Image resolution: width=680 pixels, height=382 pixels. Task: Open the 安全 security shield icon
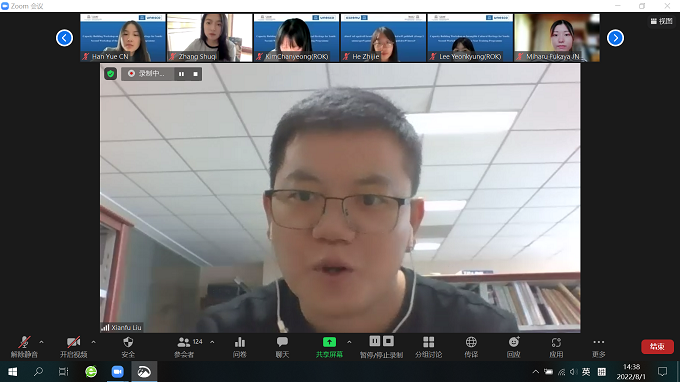tap(128, 347)
